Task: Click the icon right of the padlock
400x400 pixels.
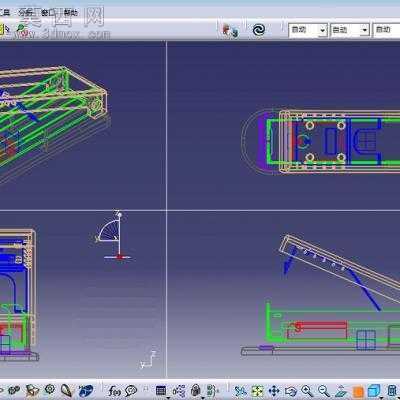Action: [x=212, y=390]
